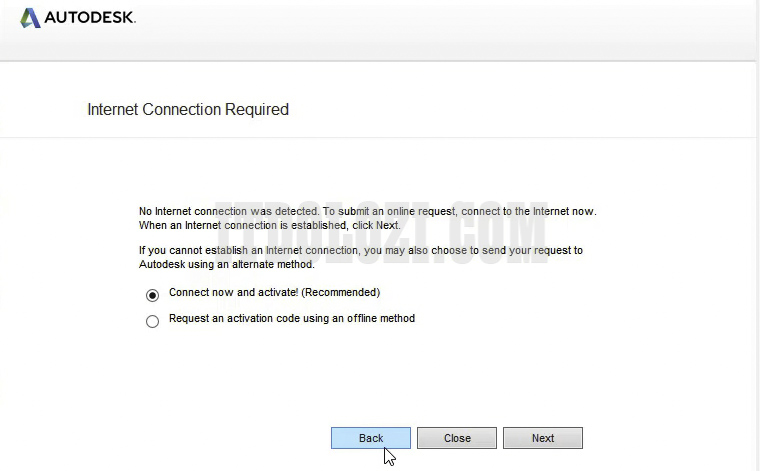760x471 pixels.
Task: Click the Autodesk triangle logo icon
Action: [30, 18]
